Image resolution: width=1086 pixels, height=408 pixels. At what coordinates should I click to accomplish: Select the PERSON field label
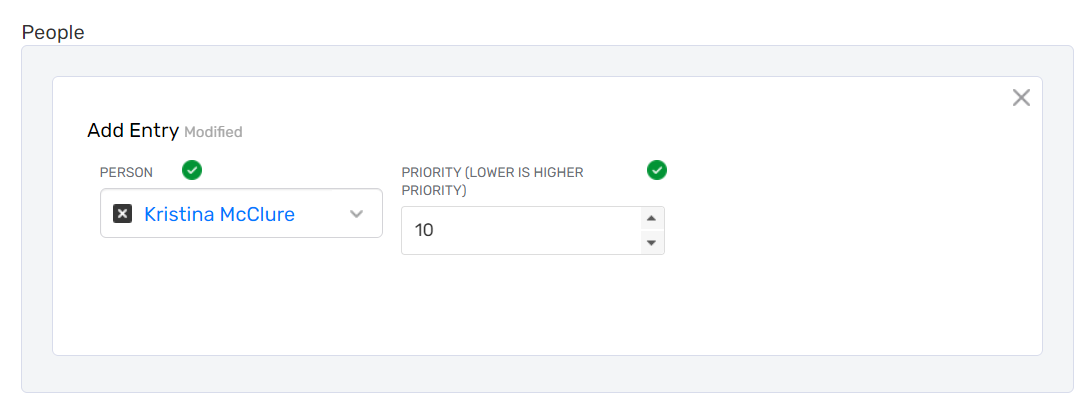point(127,172)
